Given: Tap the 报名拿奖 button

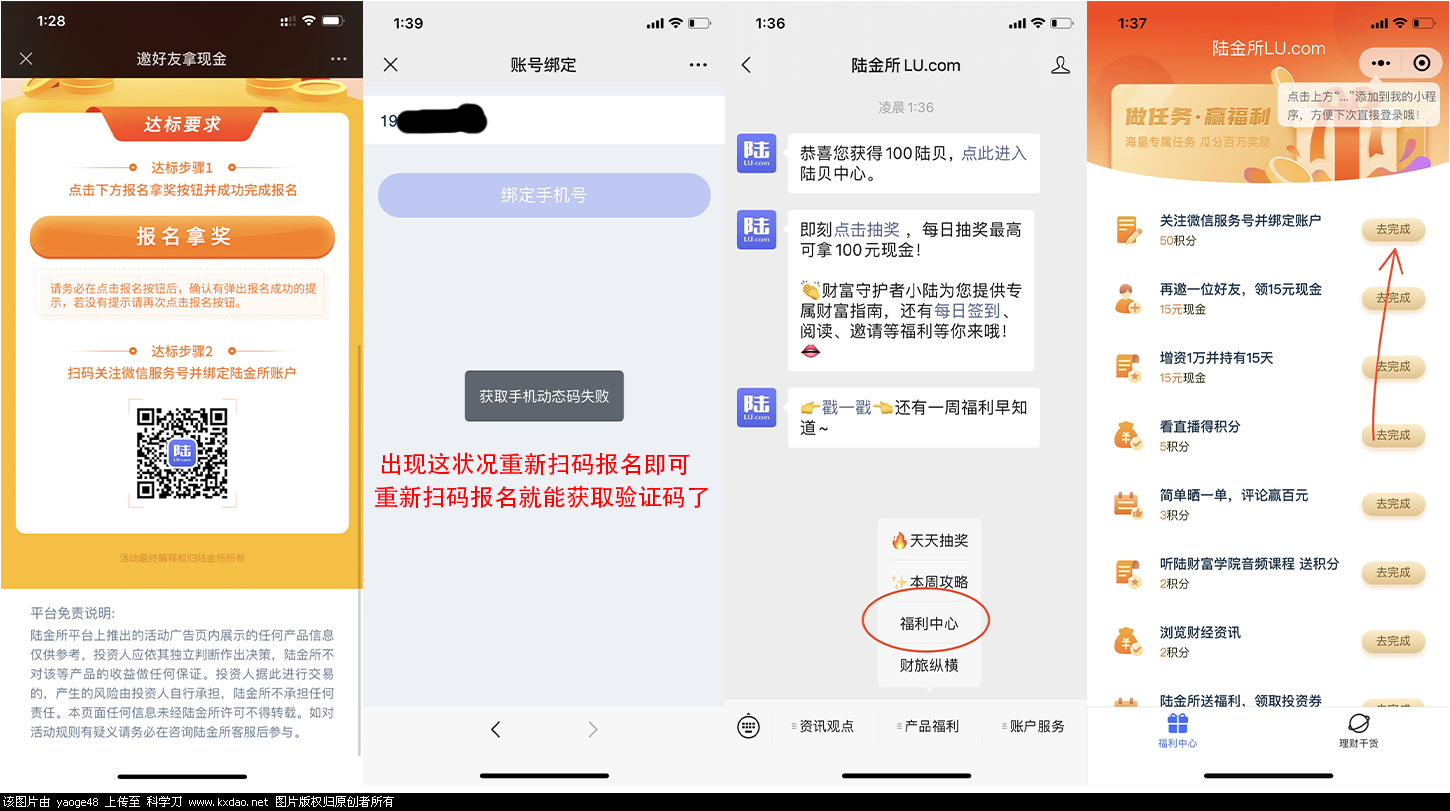Looking at the screenshot, I should click(x=182, y=237).
